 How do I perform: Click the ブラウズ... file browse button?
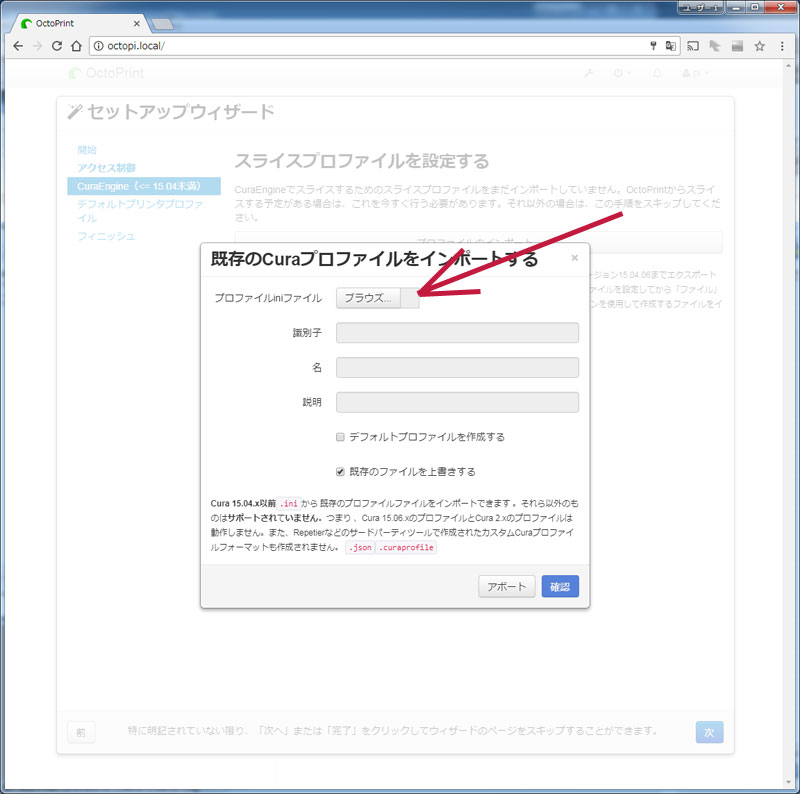point(368,298)
